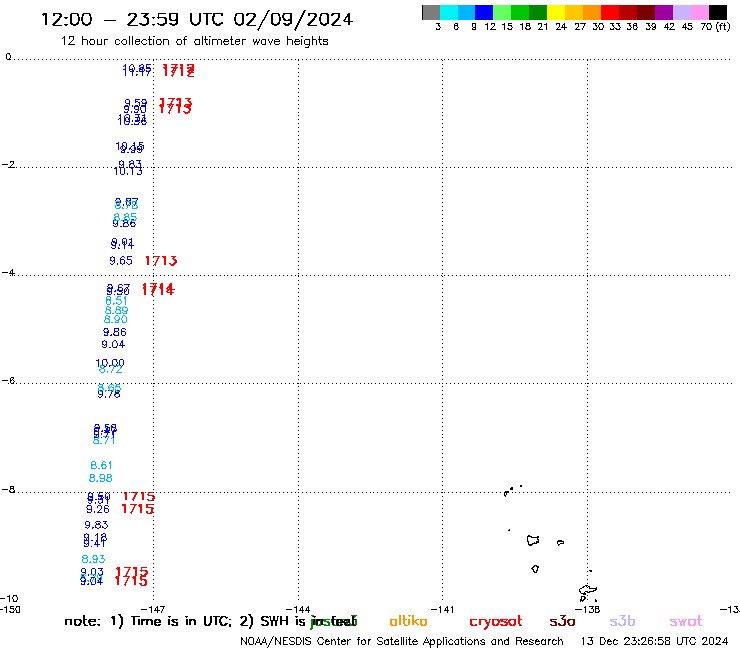The image size is (740, 650).
Task: Click the 'note: 1) Time is in UTC' text
Action: pyautogui.click(x=148, y=621)
